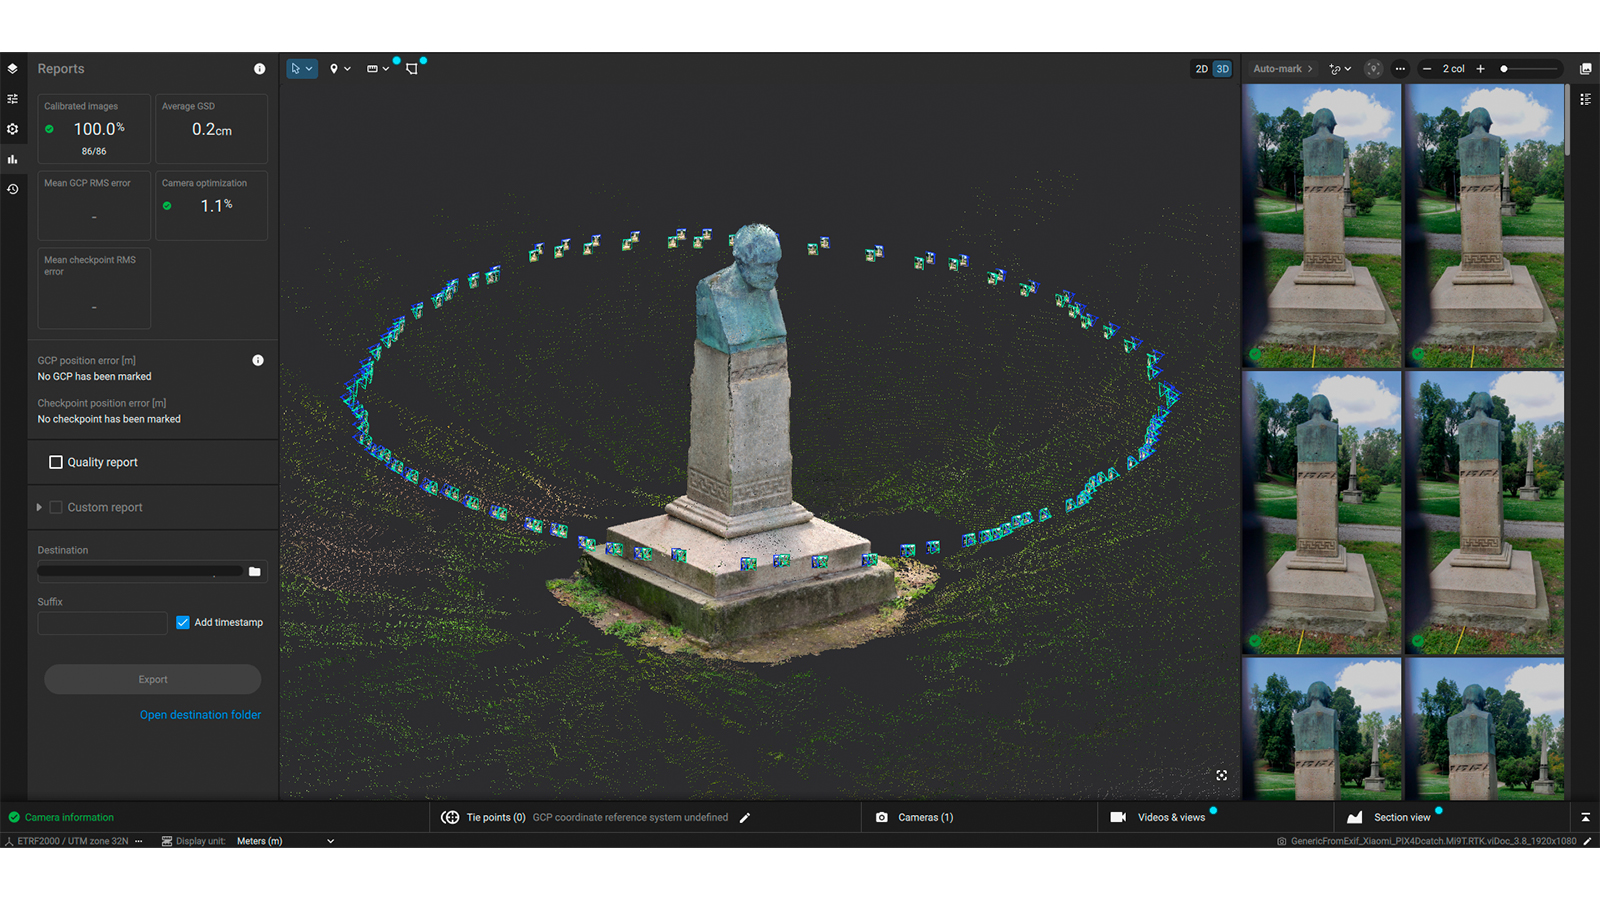Expand the Custom report section
The image size is (1600, 900).
[39, 507]
